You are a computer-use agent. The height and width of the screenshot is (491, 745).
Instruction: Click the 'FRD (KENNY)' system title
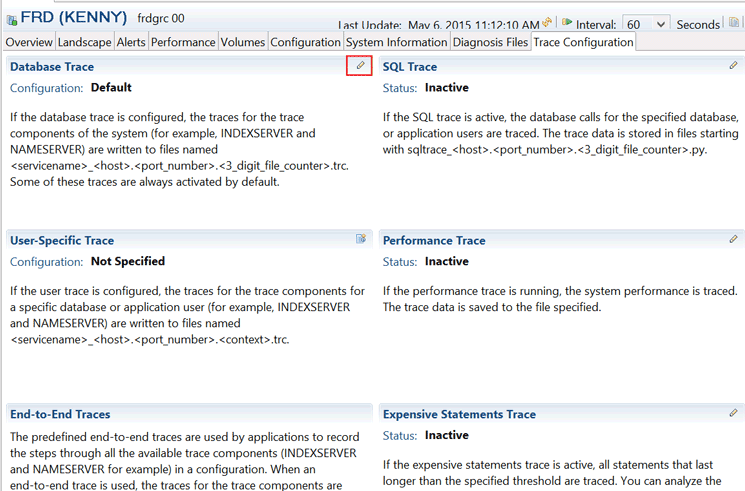click(x=74, y=17)
